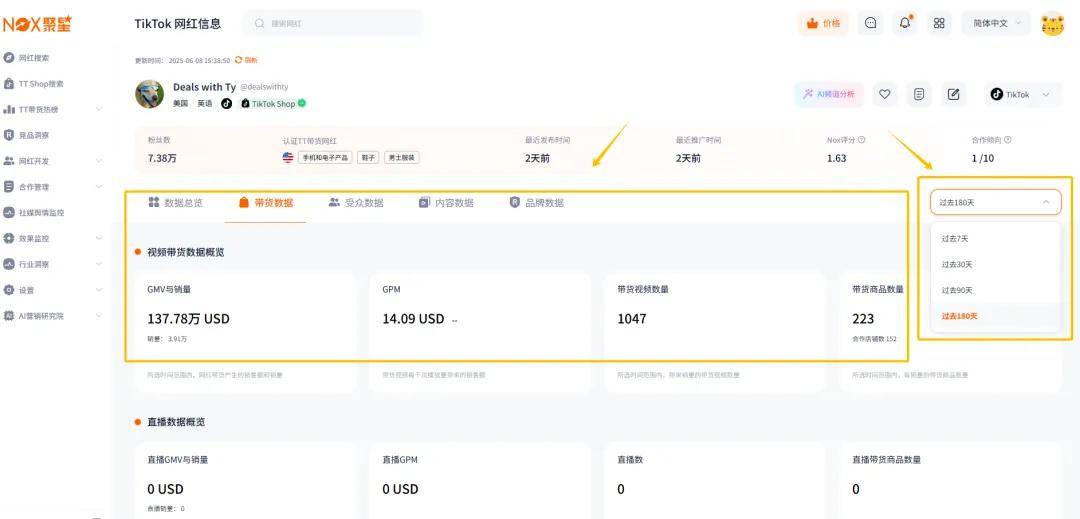Click the 223 带货商品数量 value

pos(863,319)
